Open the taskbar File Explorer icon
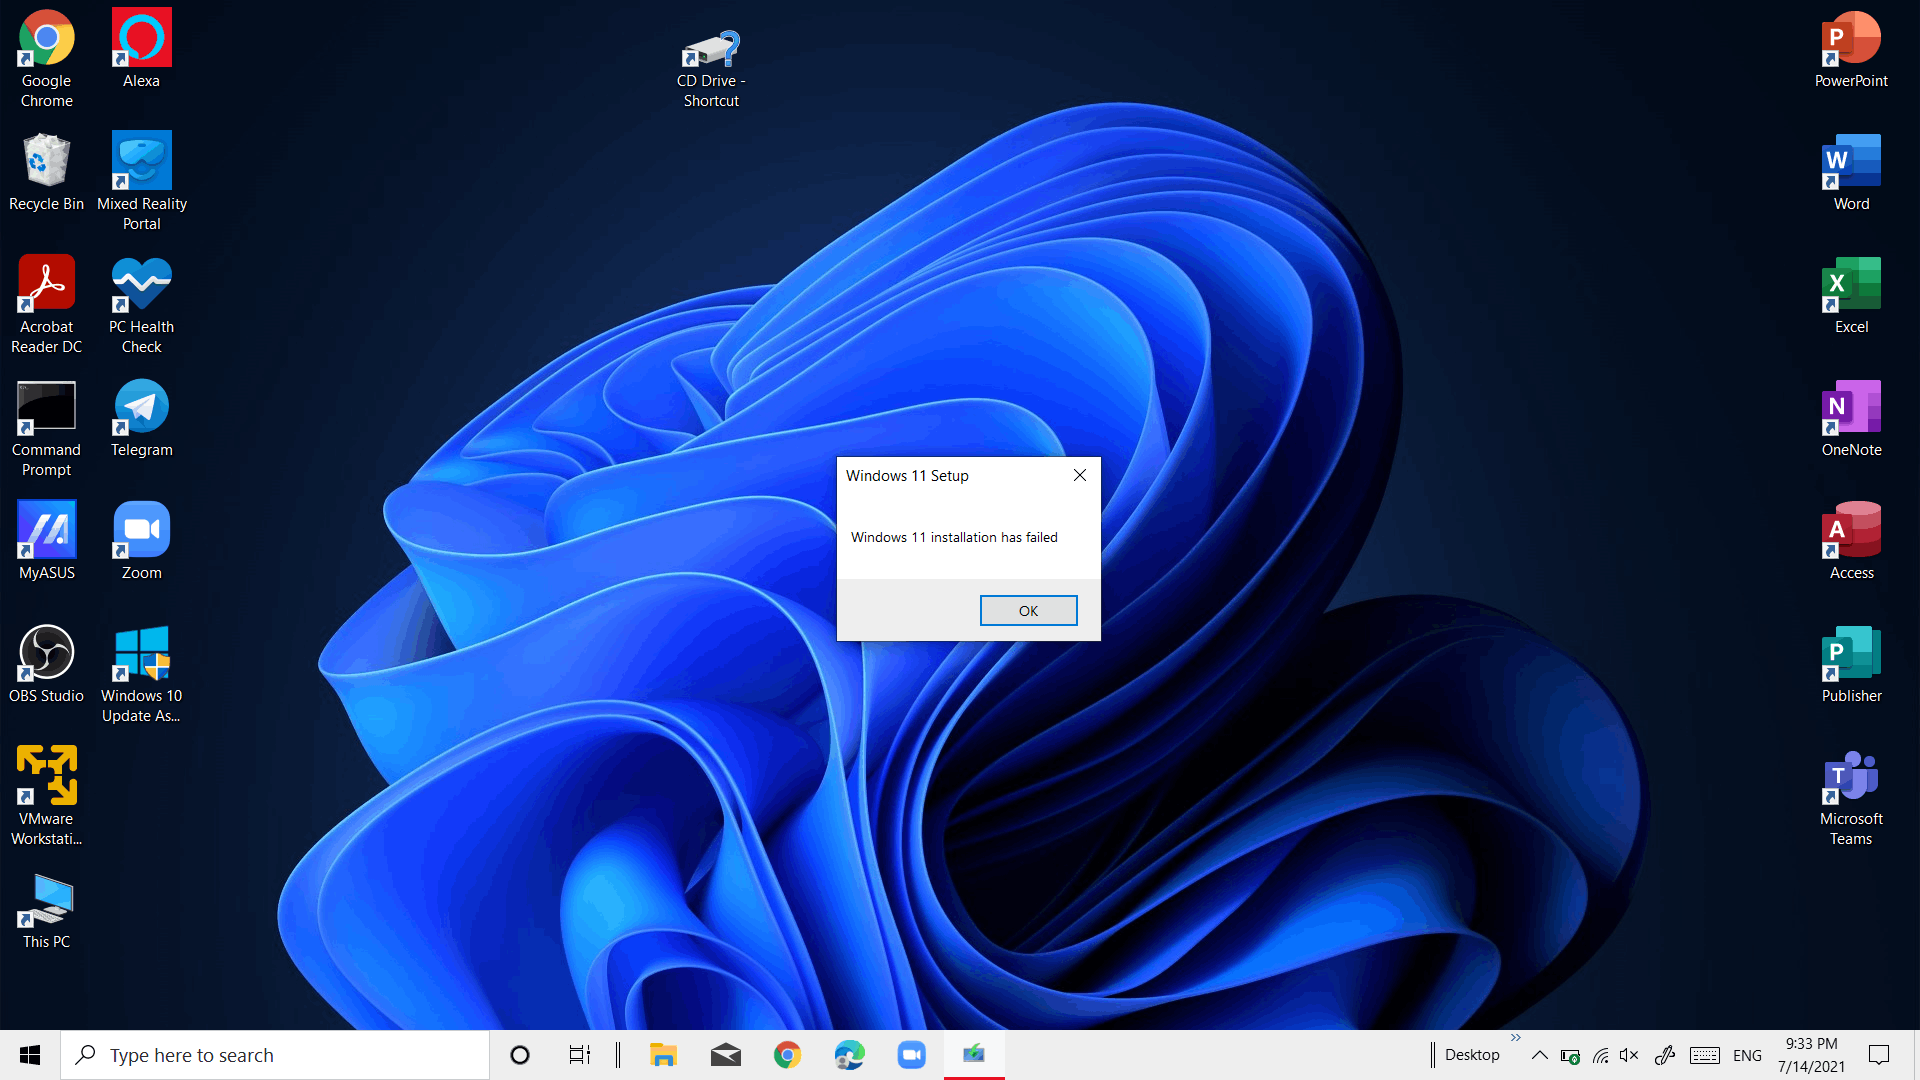This screenshot has width=1920, height=1080. pyautogui.click(x=661, y=1054)
